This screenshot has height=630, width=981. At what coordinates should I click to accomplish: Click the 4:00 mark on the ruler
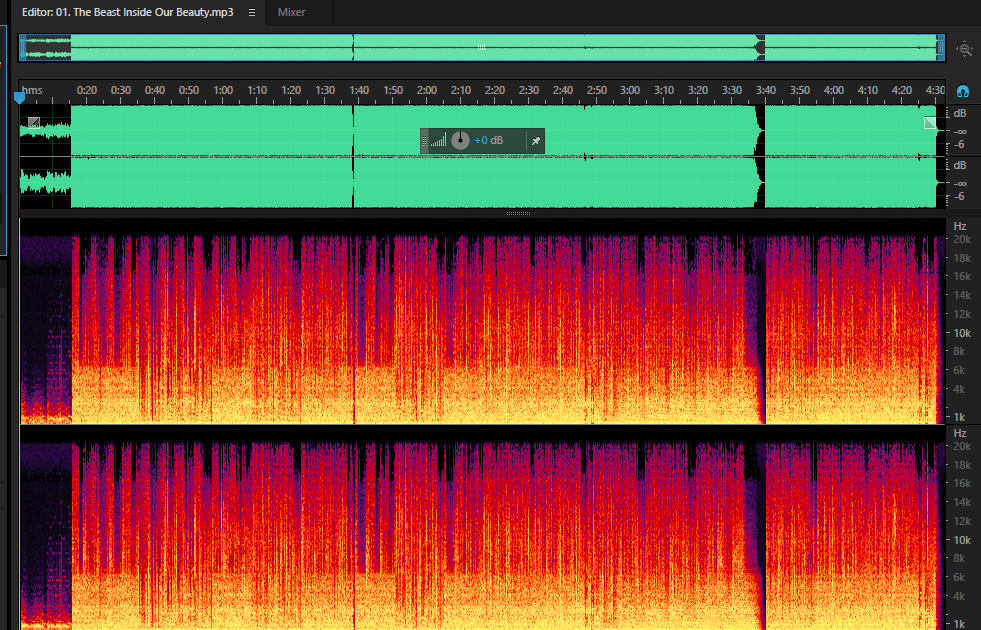click(834, 90)
